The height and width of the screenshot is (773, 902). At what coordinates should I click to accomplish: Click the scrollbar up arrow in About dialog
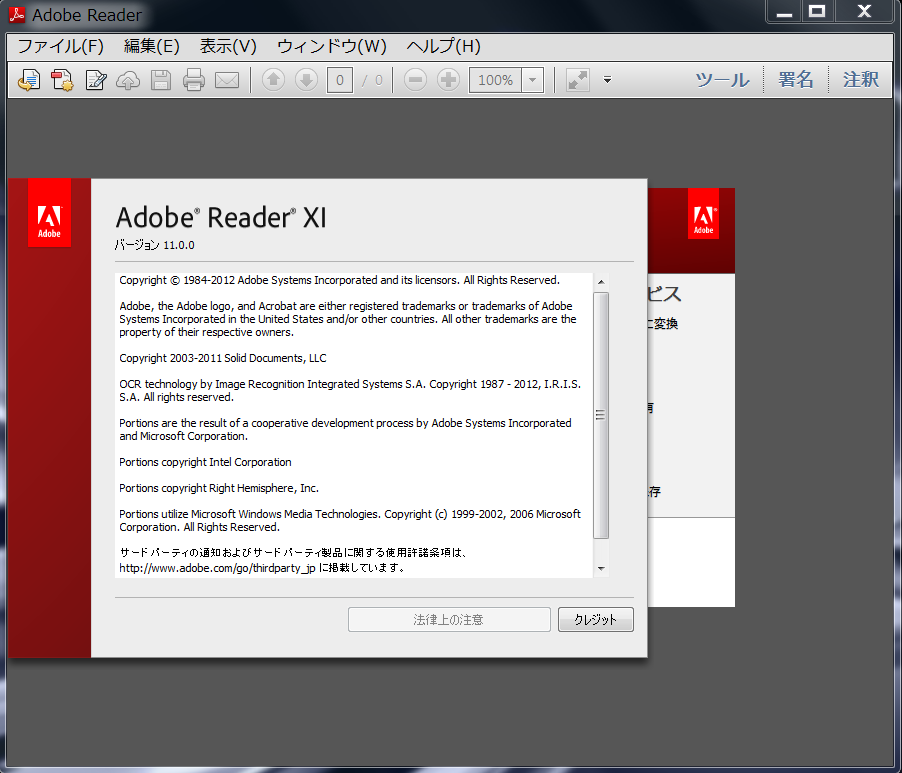(x=601, y=282)
